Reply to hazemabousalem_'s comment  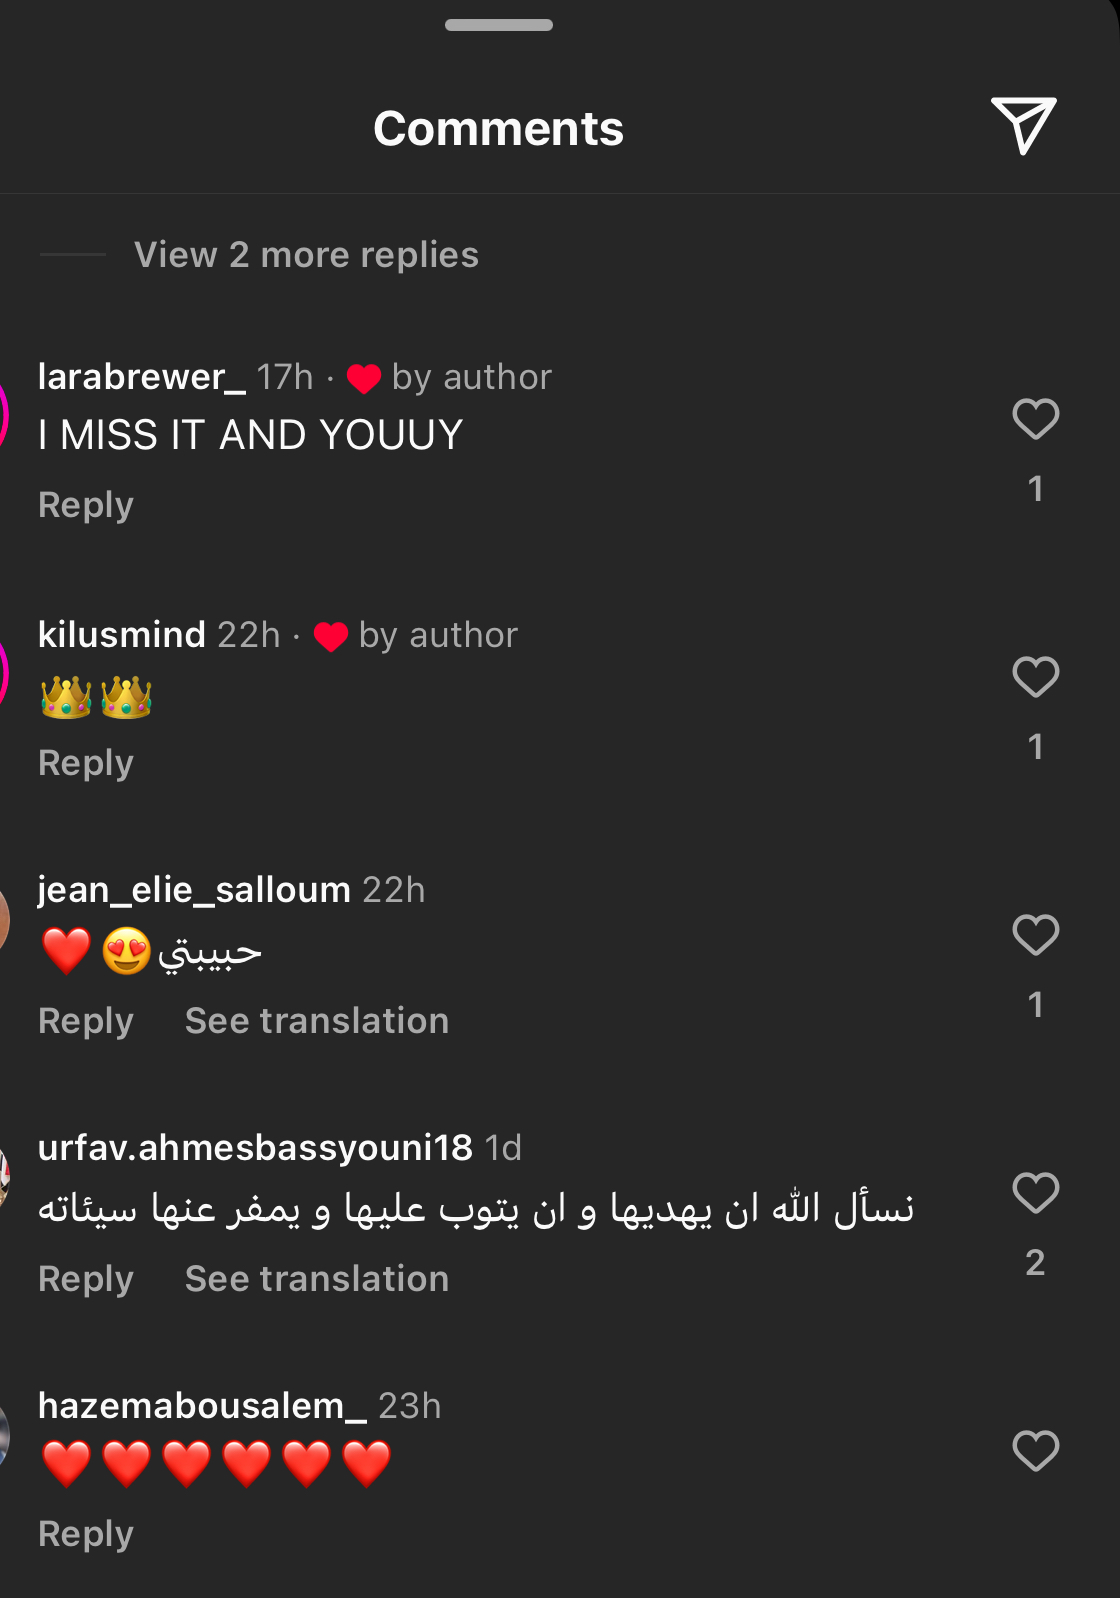86,1534
